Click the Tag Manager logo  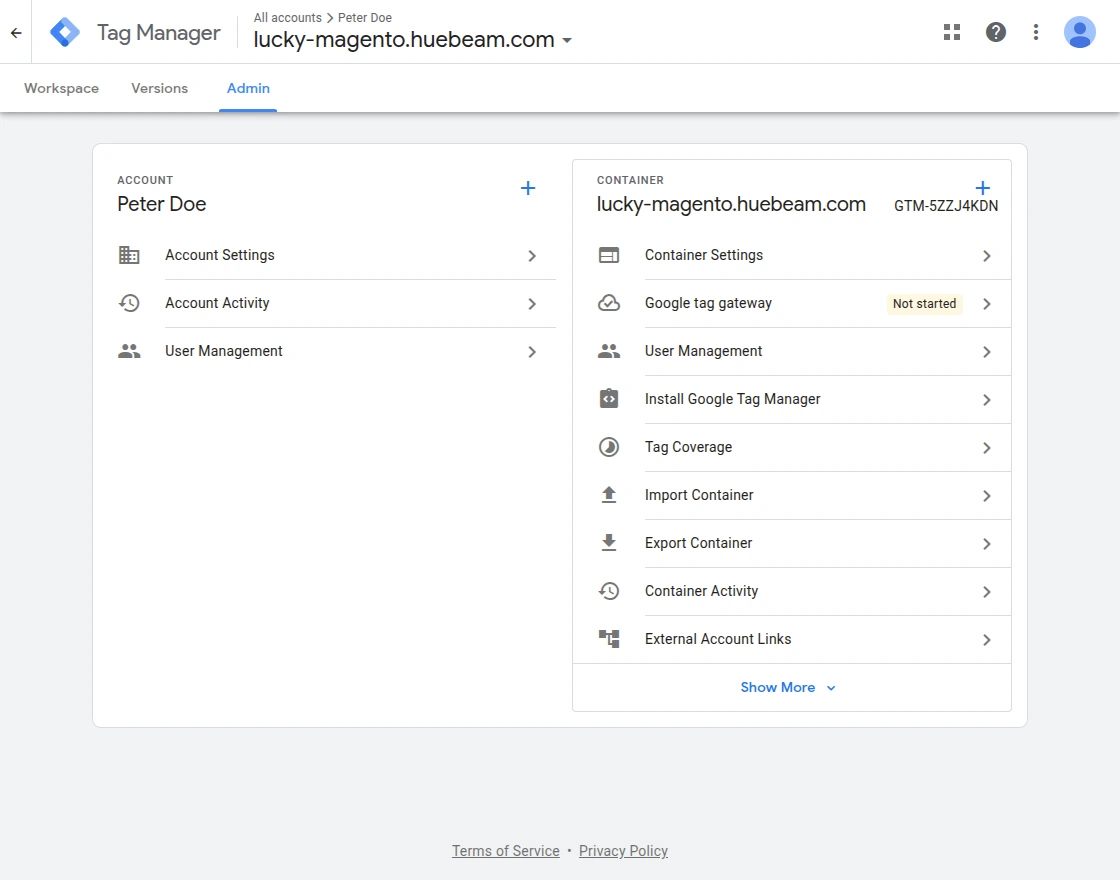click(x=65, y=32)
